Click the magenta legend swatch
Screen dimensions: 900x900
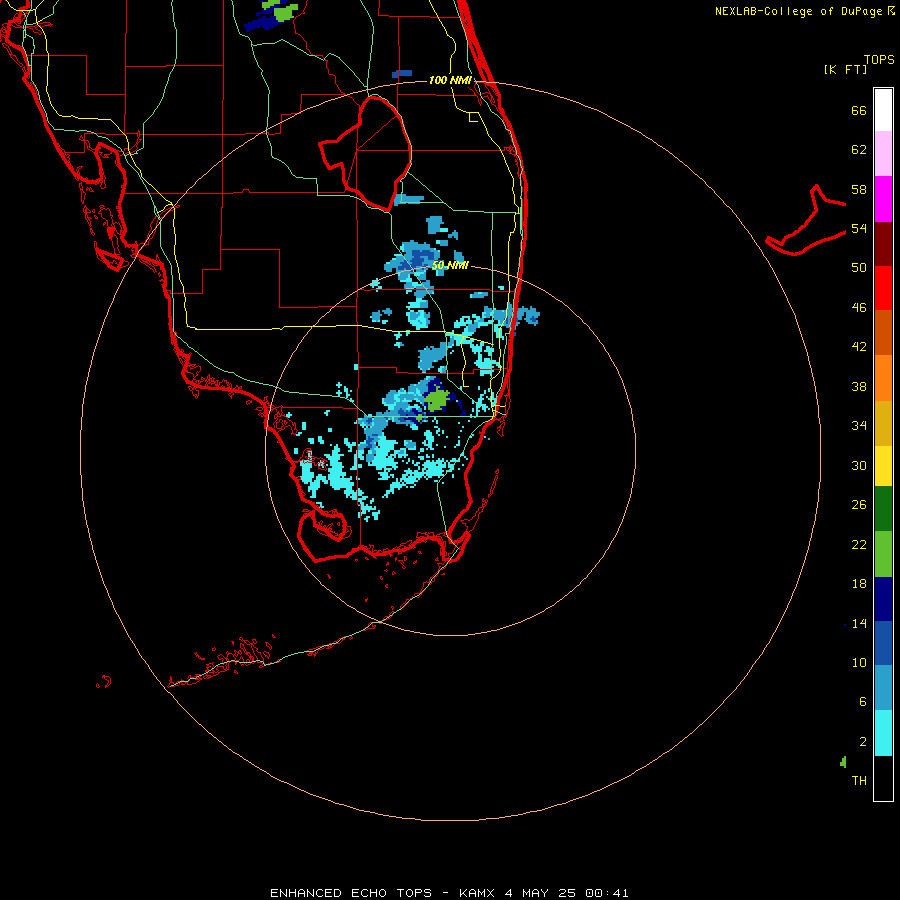(883, 199)
